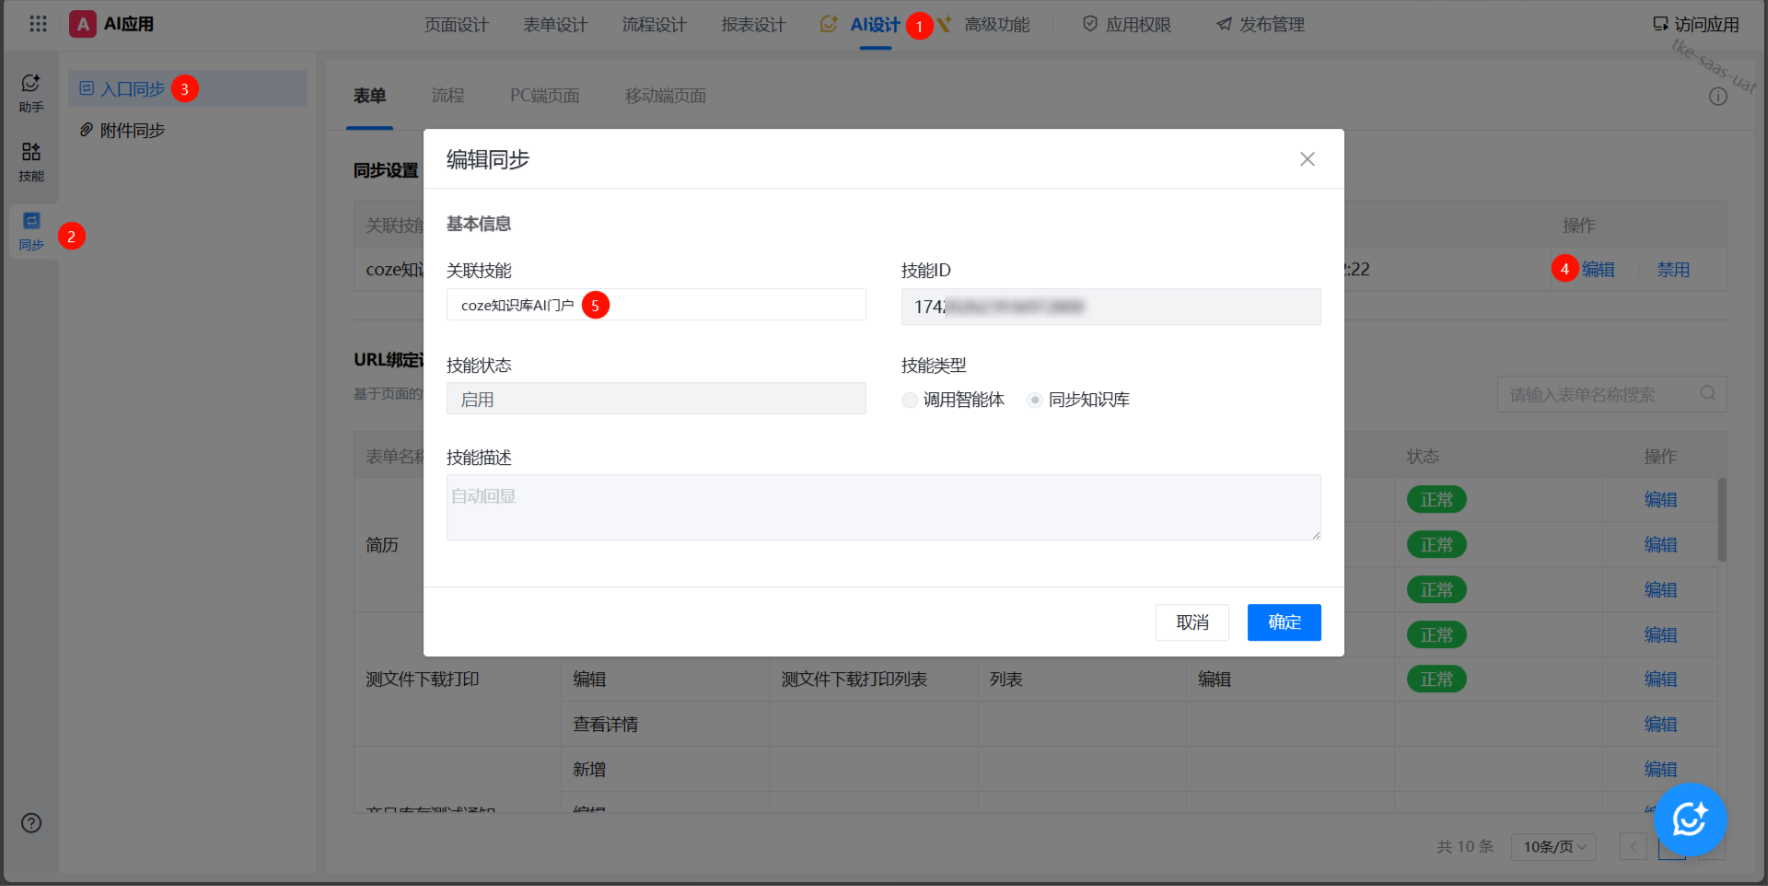Switch to the 流程 tab
This screenshot has width=1768, height=886.
[447, 96]
